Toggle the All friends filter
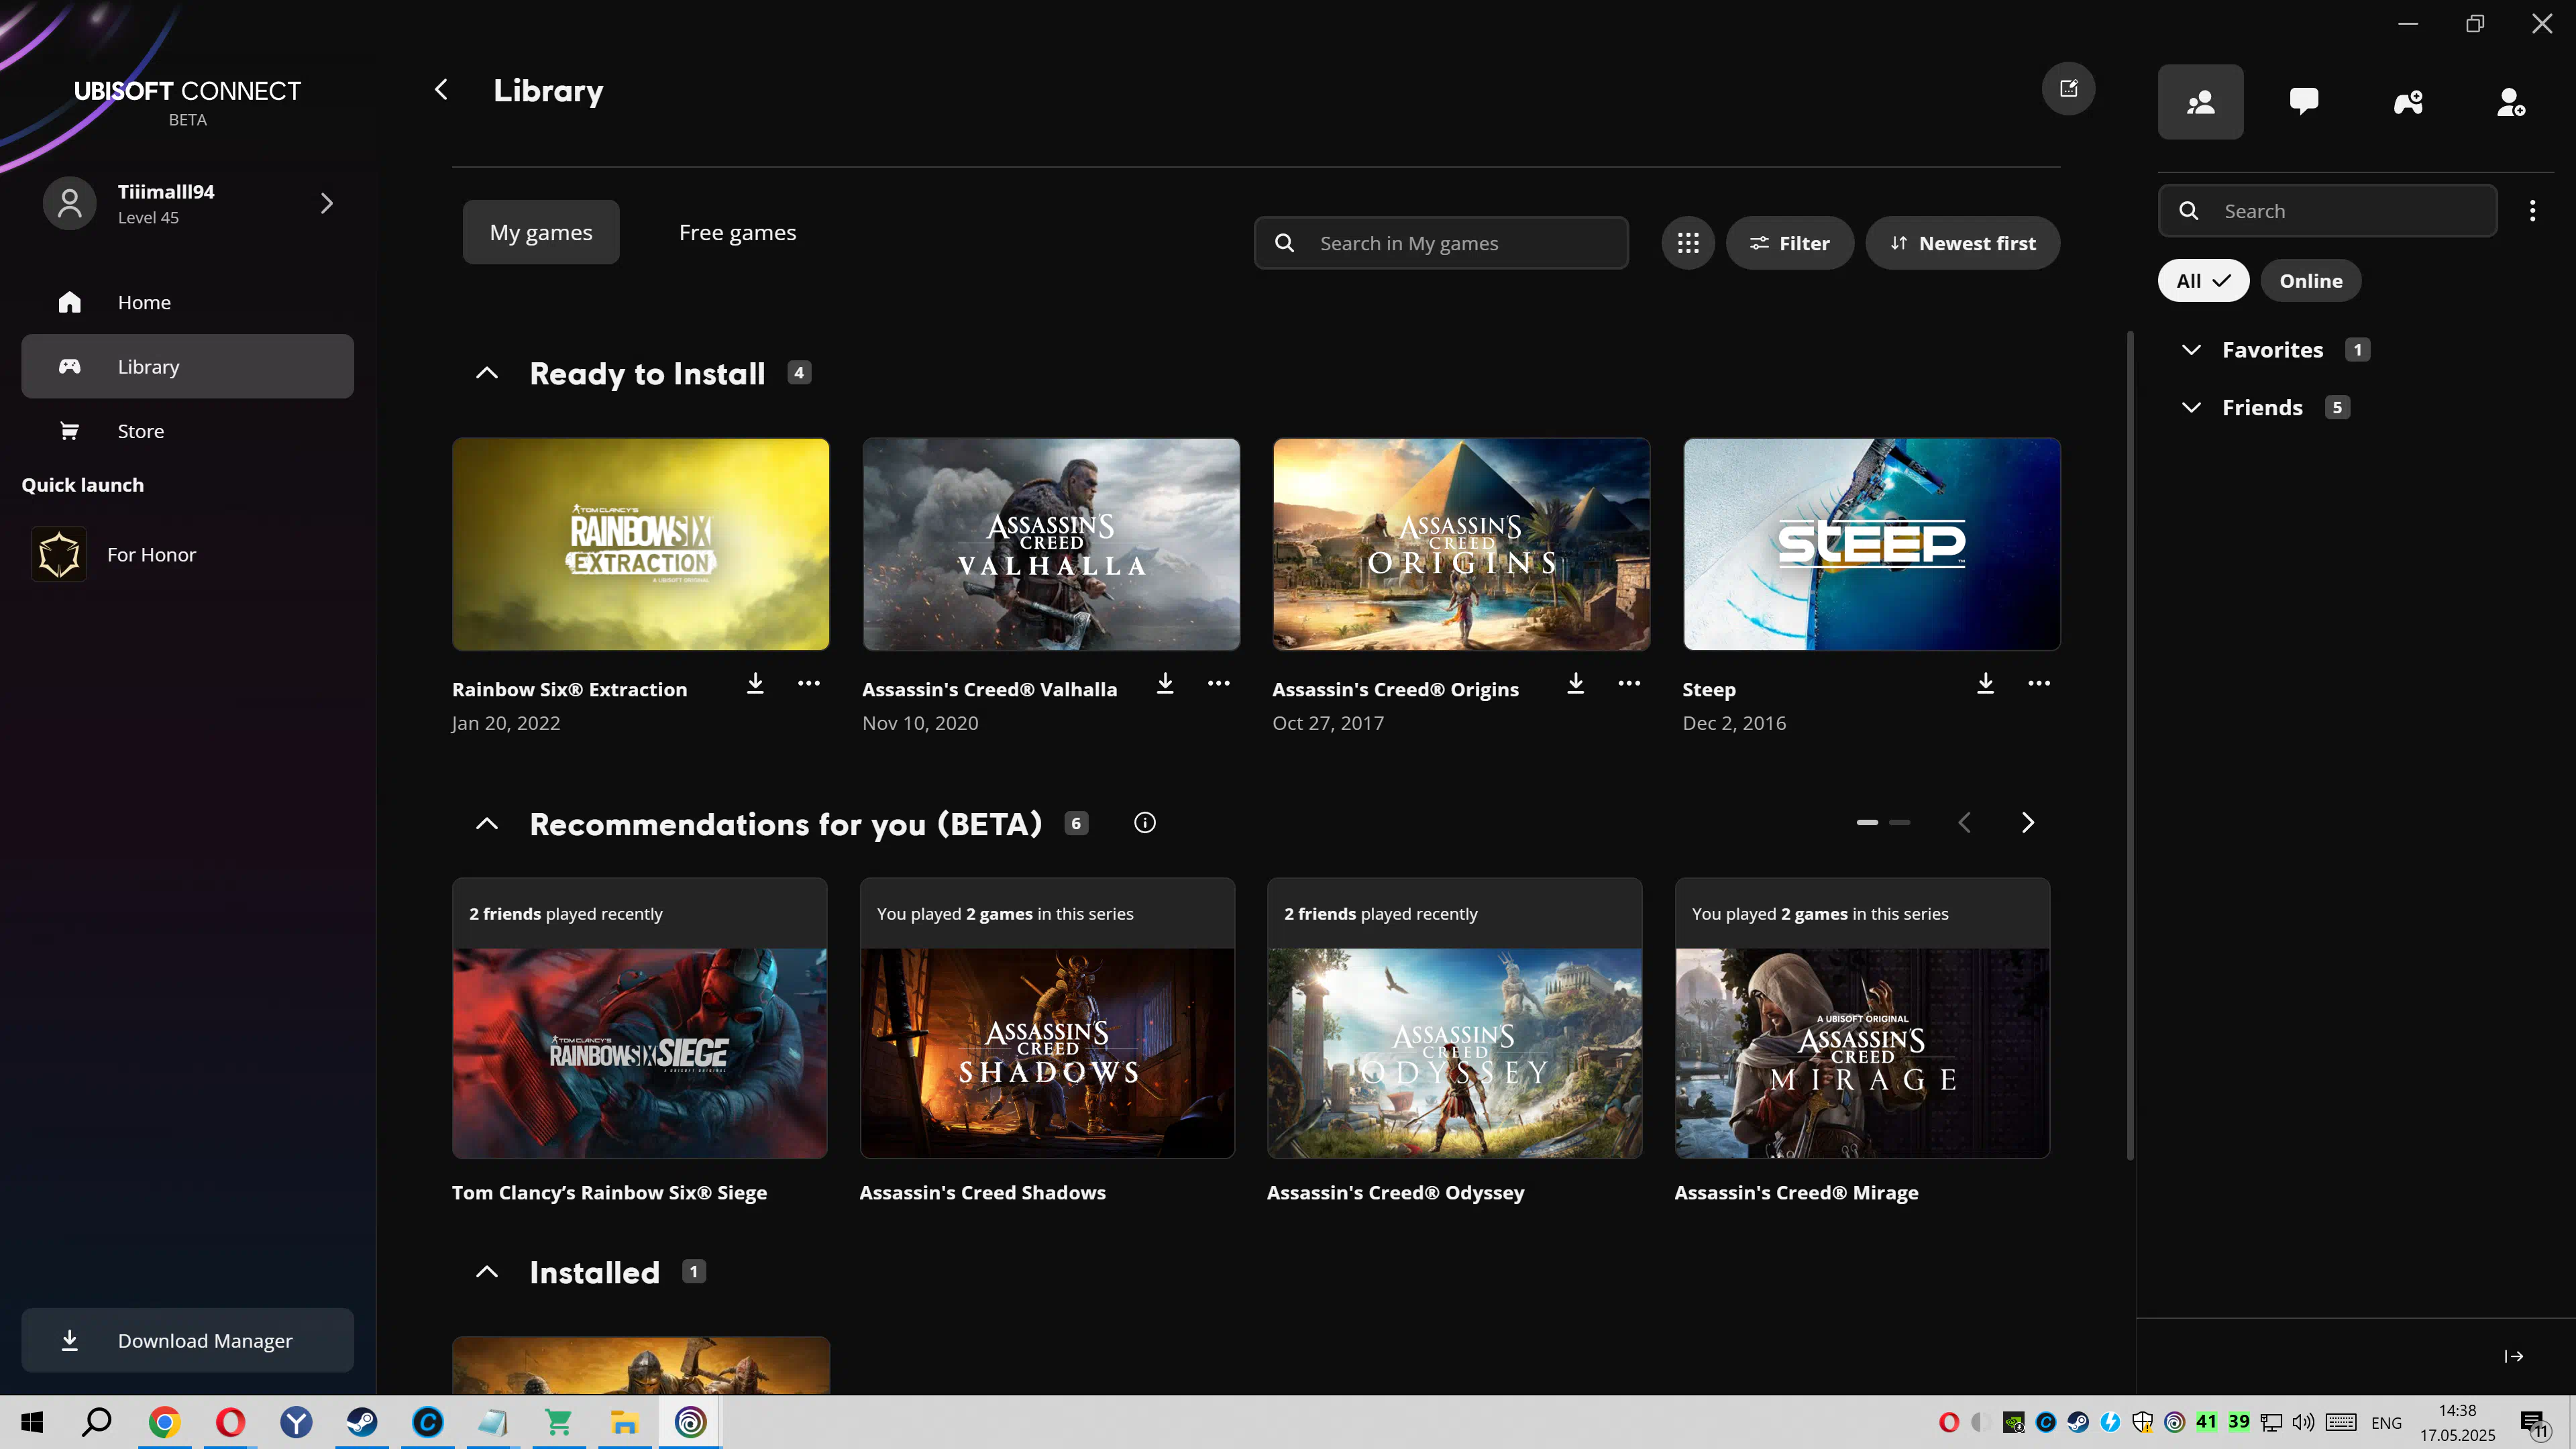Screen dimensions: 2576x1449 pos(2203,281)
